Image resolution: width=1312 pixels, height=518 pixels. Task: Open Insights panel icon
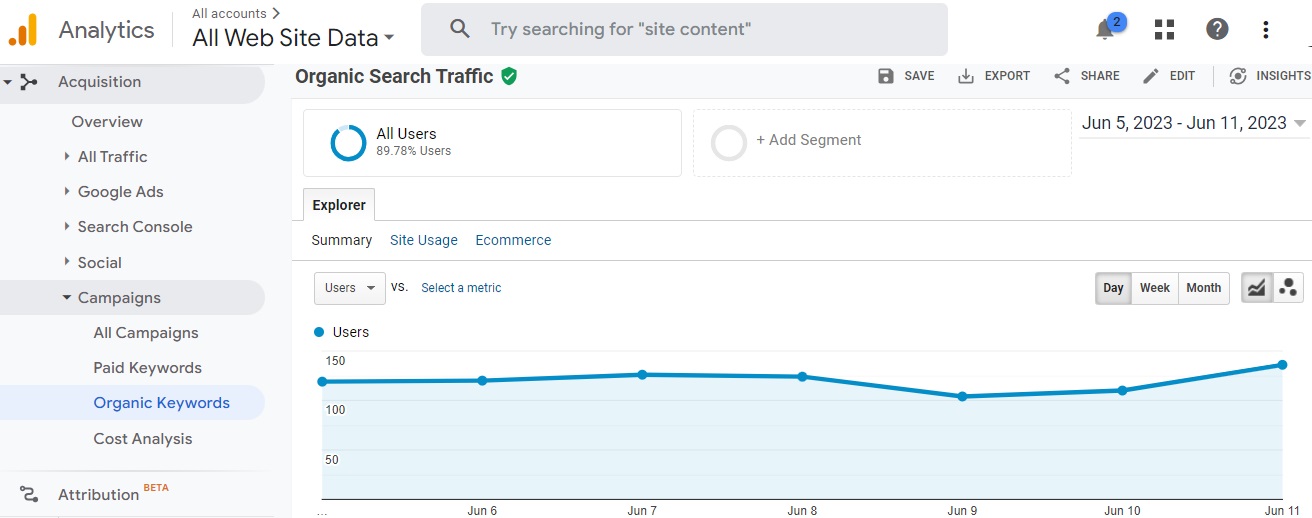click(x=1238, y=76)
